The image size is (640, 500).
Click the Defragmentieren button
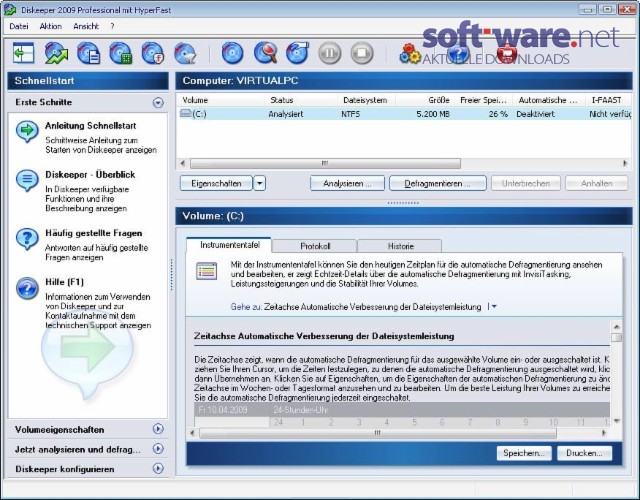tap(438, 183)
